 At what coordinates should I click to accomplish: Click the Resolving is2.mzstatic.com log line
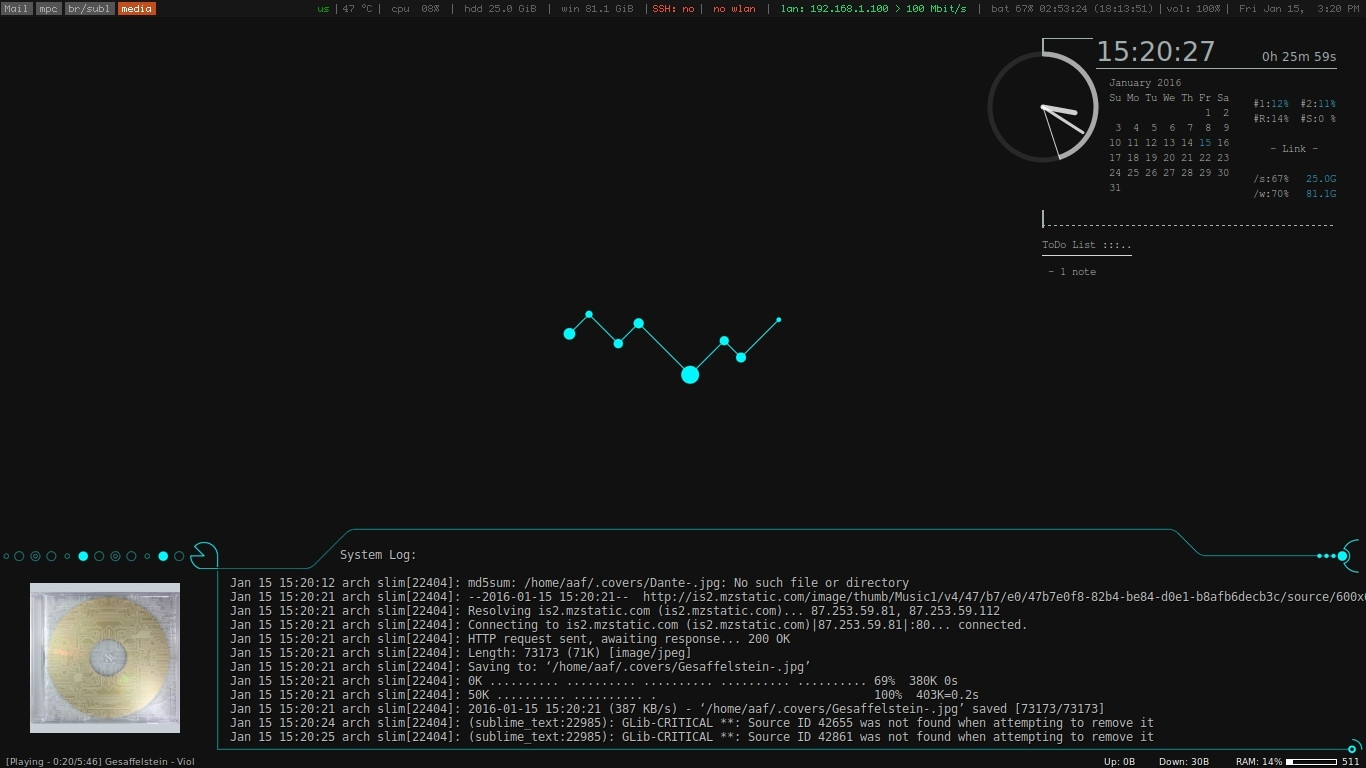click(x=615, y=611)
